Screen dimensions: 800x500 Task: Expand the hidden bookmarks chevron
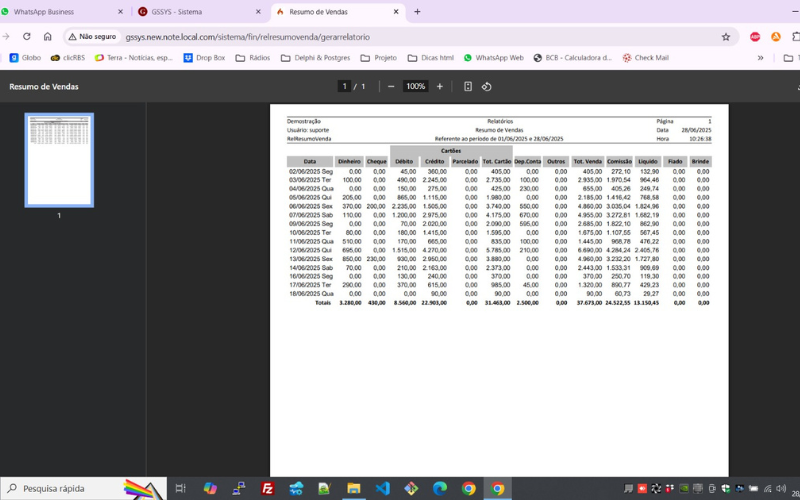(x=760, y=58)
